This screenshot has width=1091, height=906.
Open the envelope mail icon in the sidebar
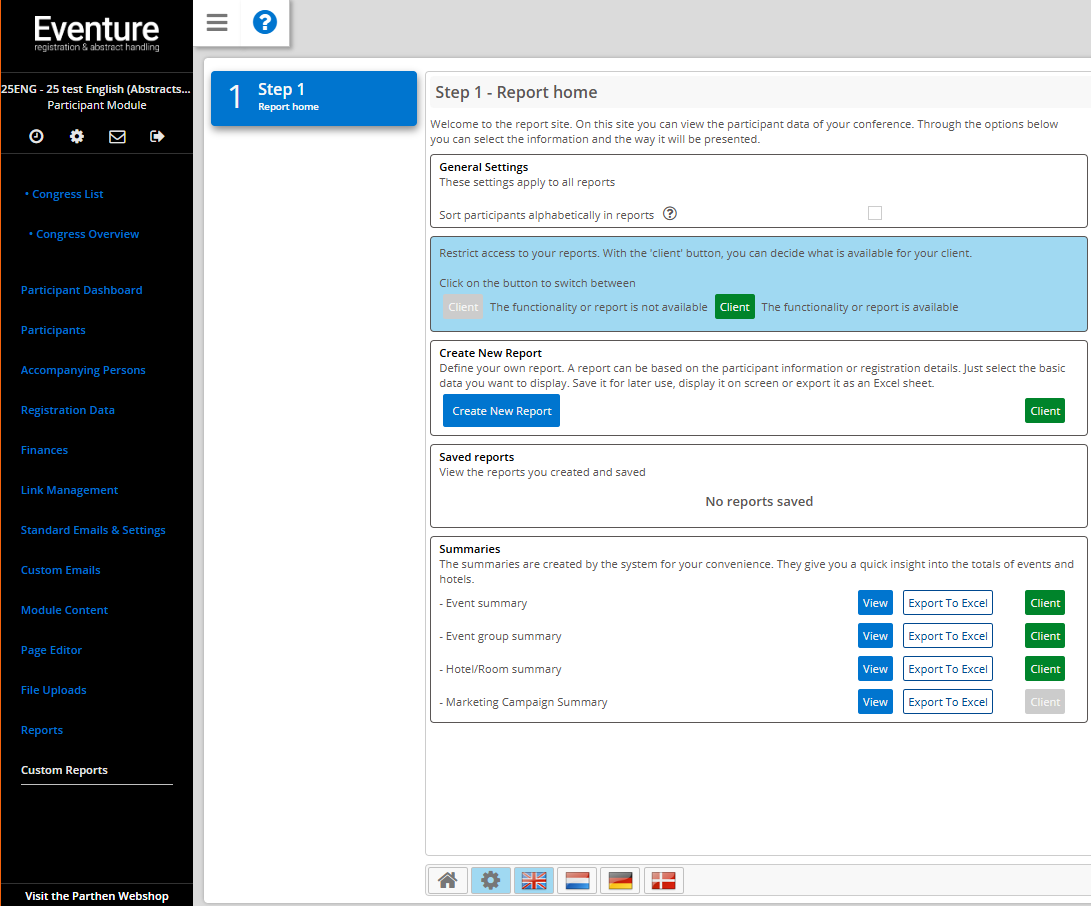pos(117,137)
